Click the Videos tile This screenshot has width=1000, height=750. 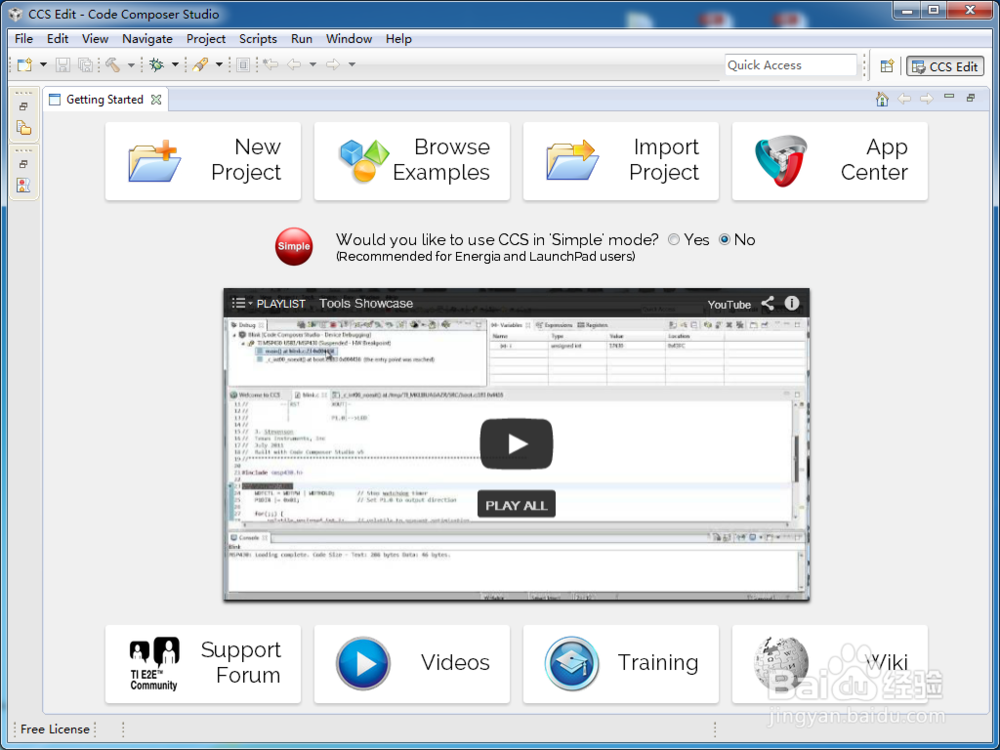click(412, 664)
